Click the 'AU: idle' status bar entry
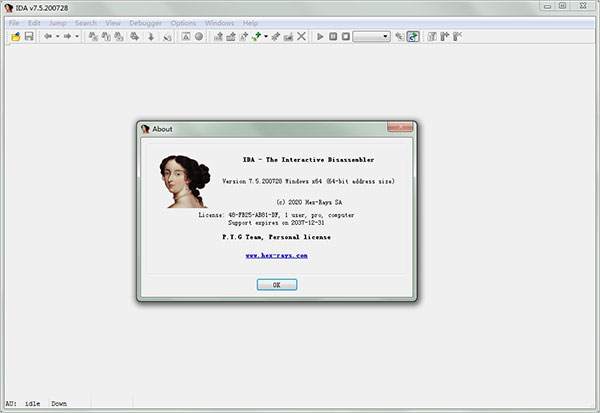 coord(23,404)
